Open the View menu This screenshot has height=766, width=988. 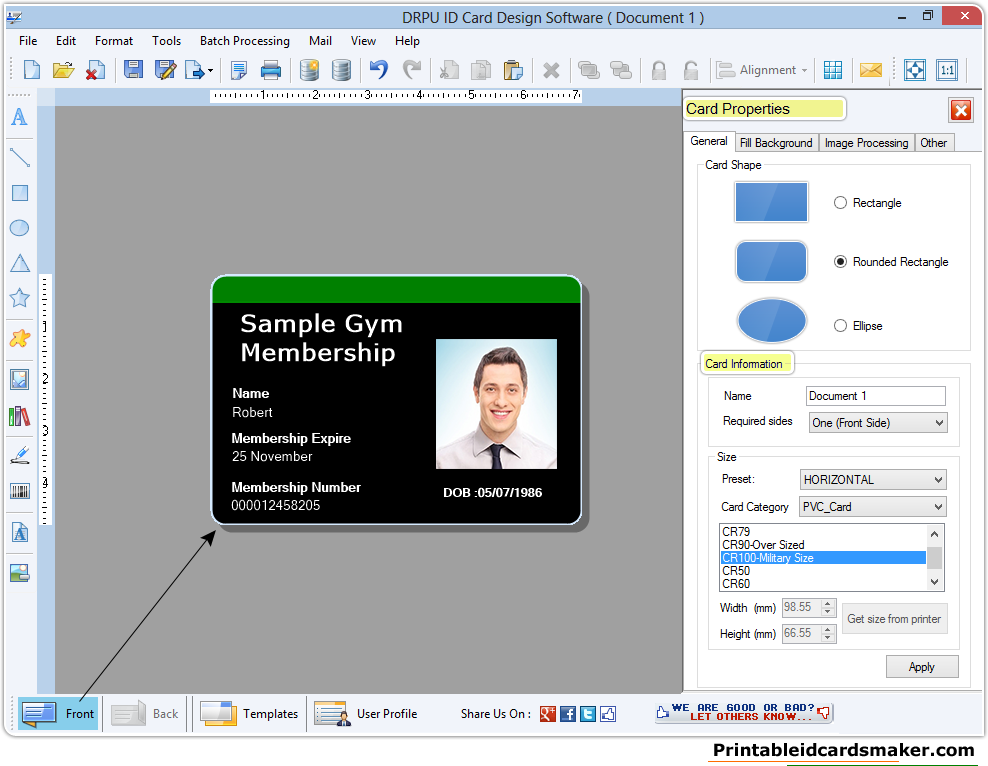363,41
